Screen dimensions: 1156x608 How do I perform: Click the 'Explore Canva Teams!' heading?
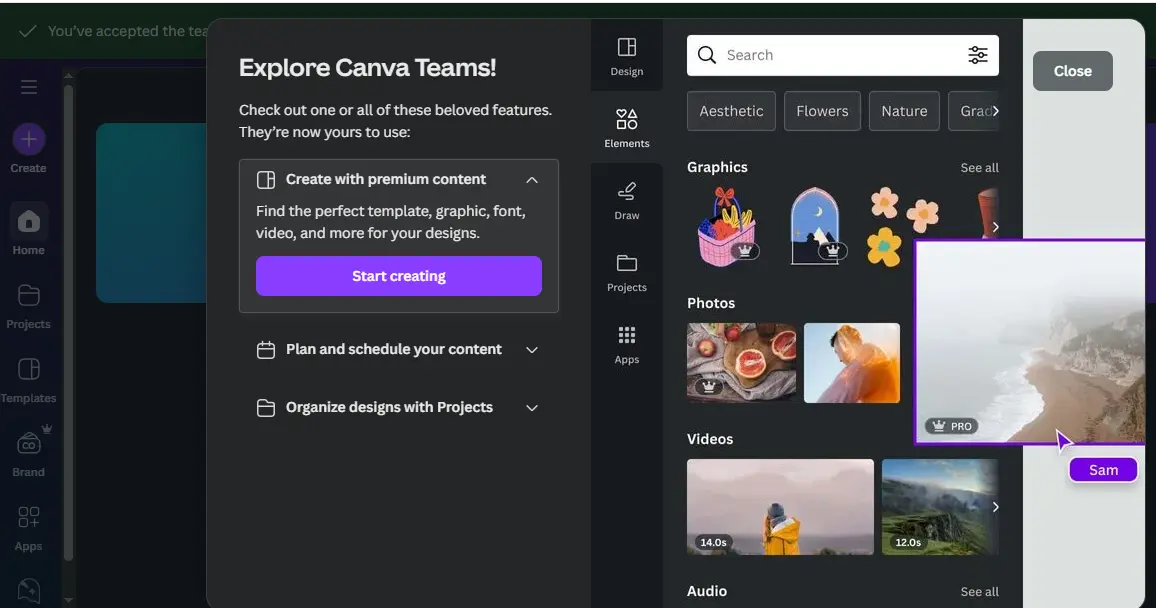[367, 68]
